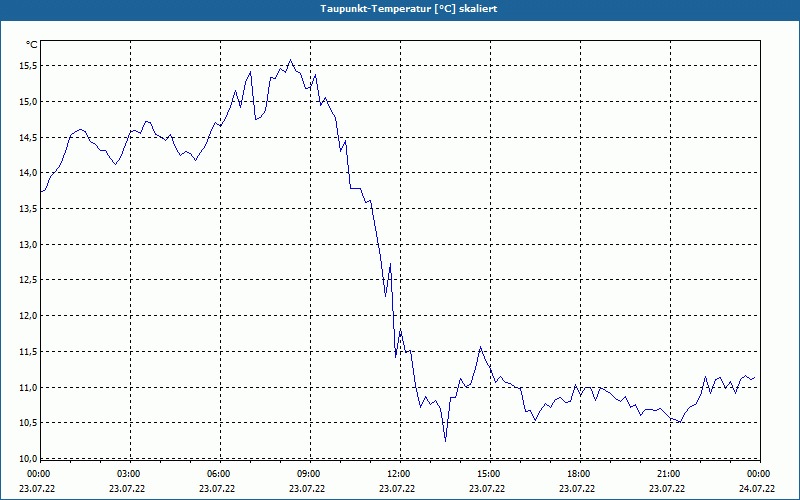Image resolution: width=800 pixels, height=500 pixels.
Task: Select the '11,0' y-axis label
Action: coord(28,387)
